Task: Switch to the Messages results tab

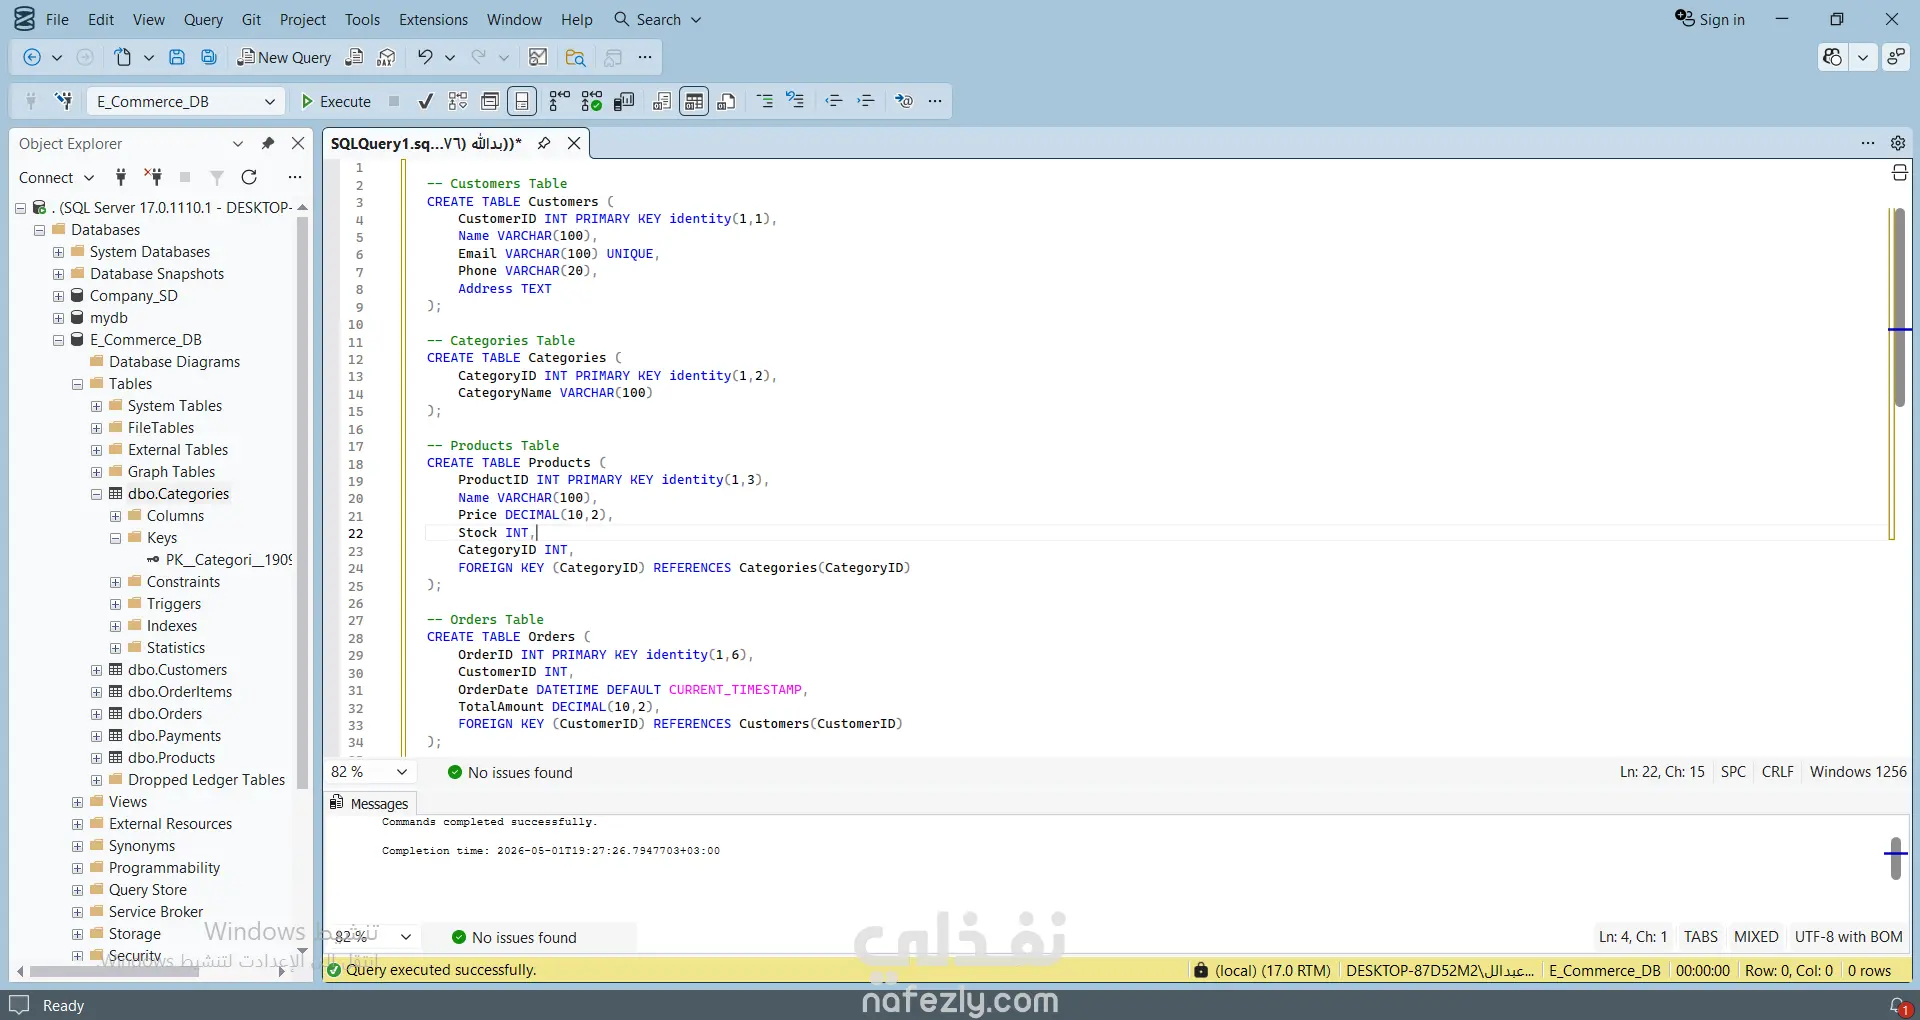Action: pyautogui.click(x=370, y=803)
